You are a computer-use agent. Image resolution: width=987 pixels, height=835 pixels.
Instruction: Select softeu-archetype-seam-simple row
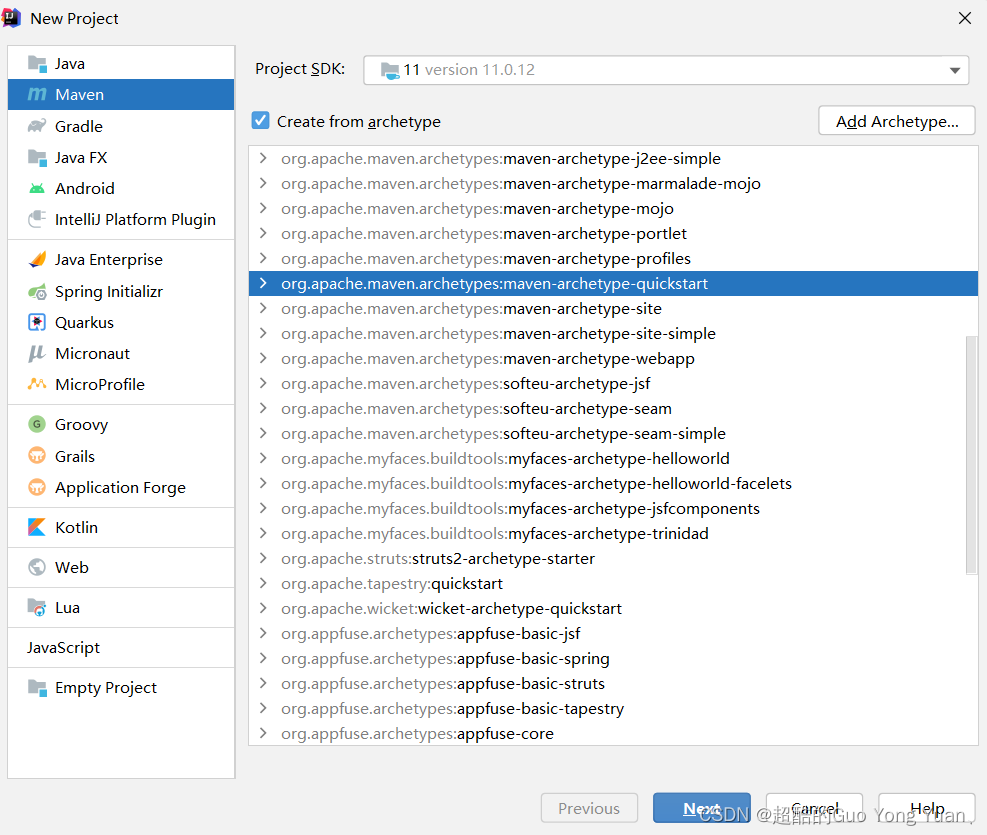click(x=613, y=434)
